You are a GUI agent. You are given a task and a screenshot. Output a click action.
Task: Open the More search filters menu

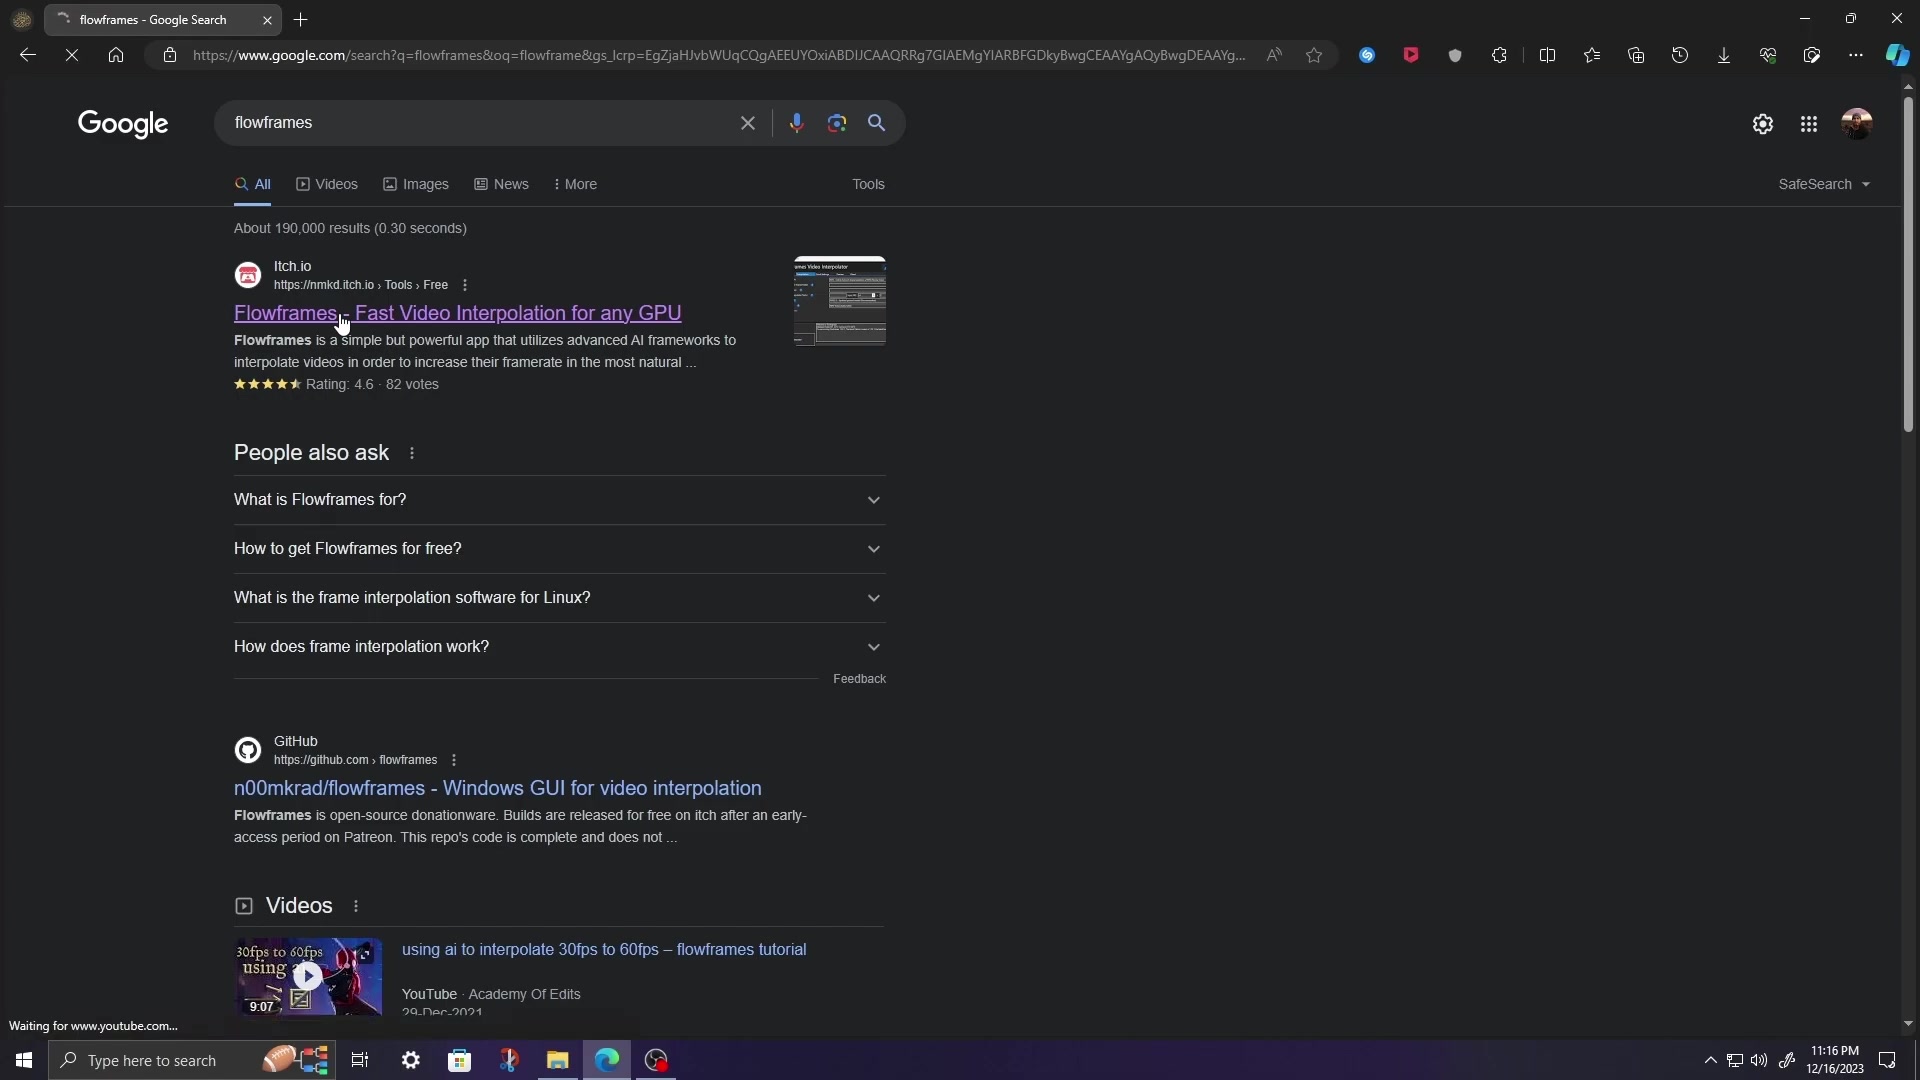click(575, 184)
